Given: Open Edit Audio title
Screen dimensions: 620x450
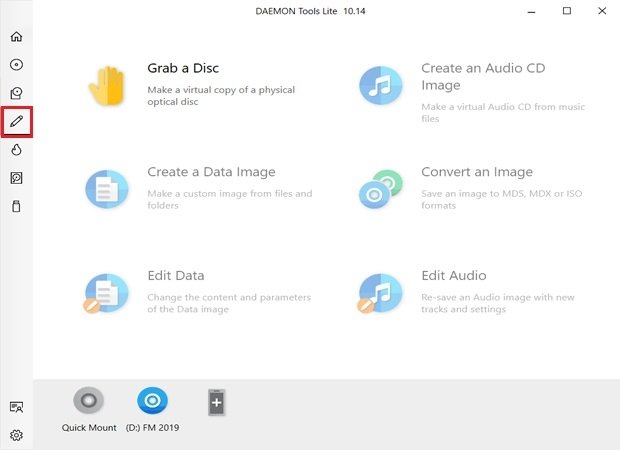Looking at the screenshot, I should 454,275.
